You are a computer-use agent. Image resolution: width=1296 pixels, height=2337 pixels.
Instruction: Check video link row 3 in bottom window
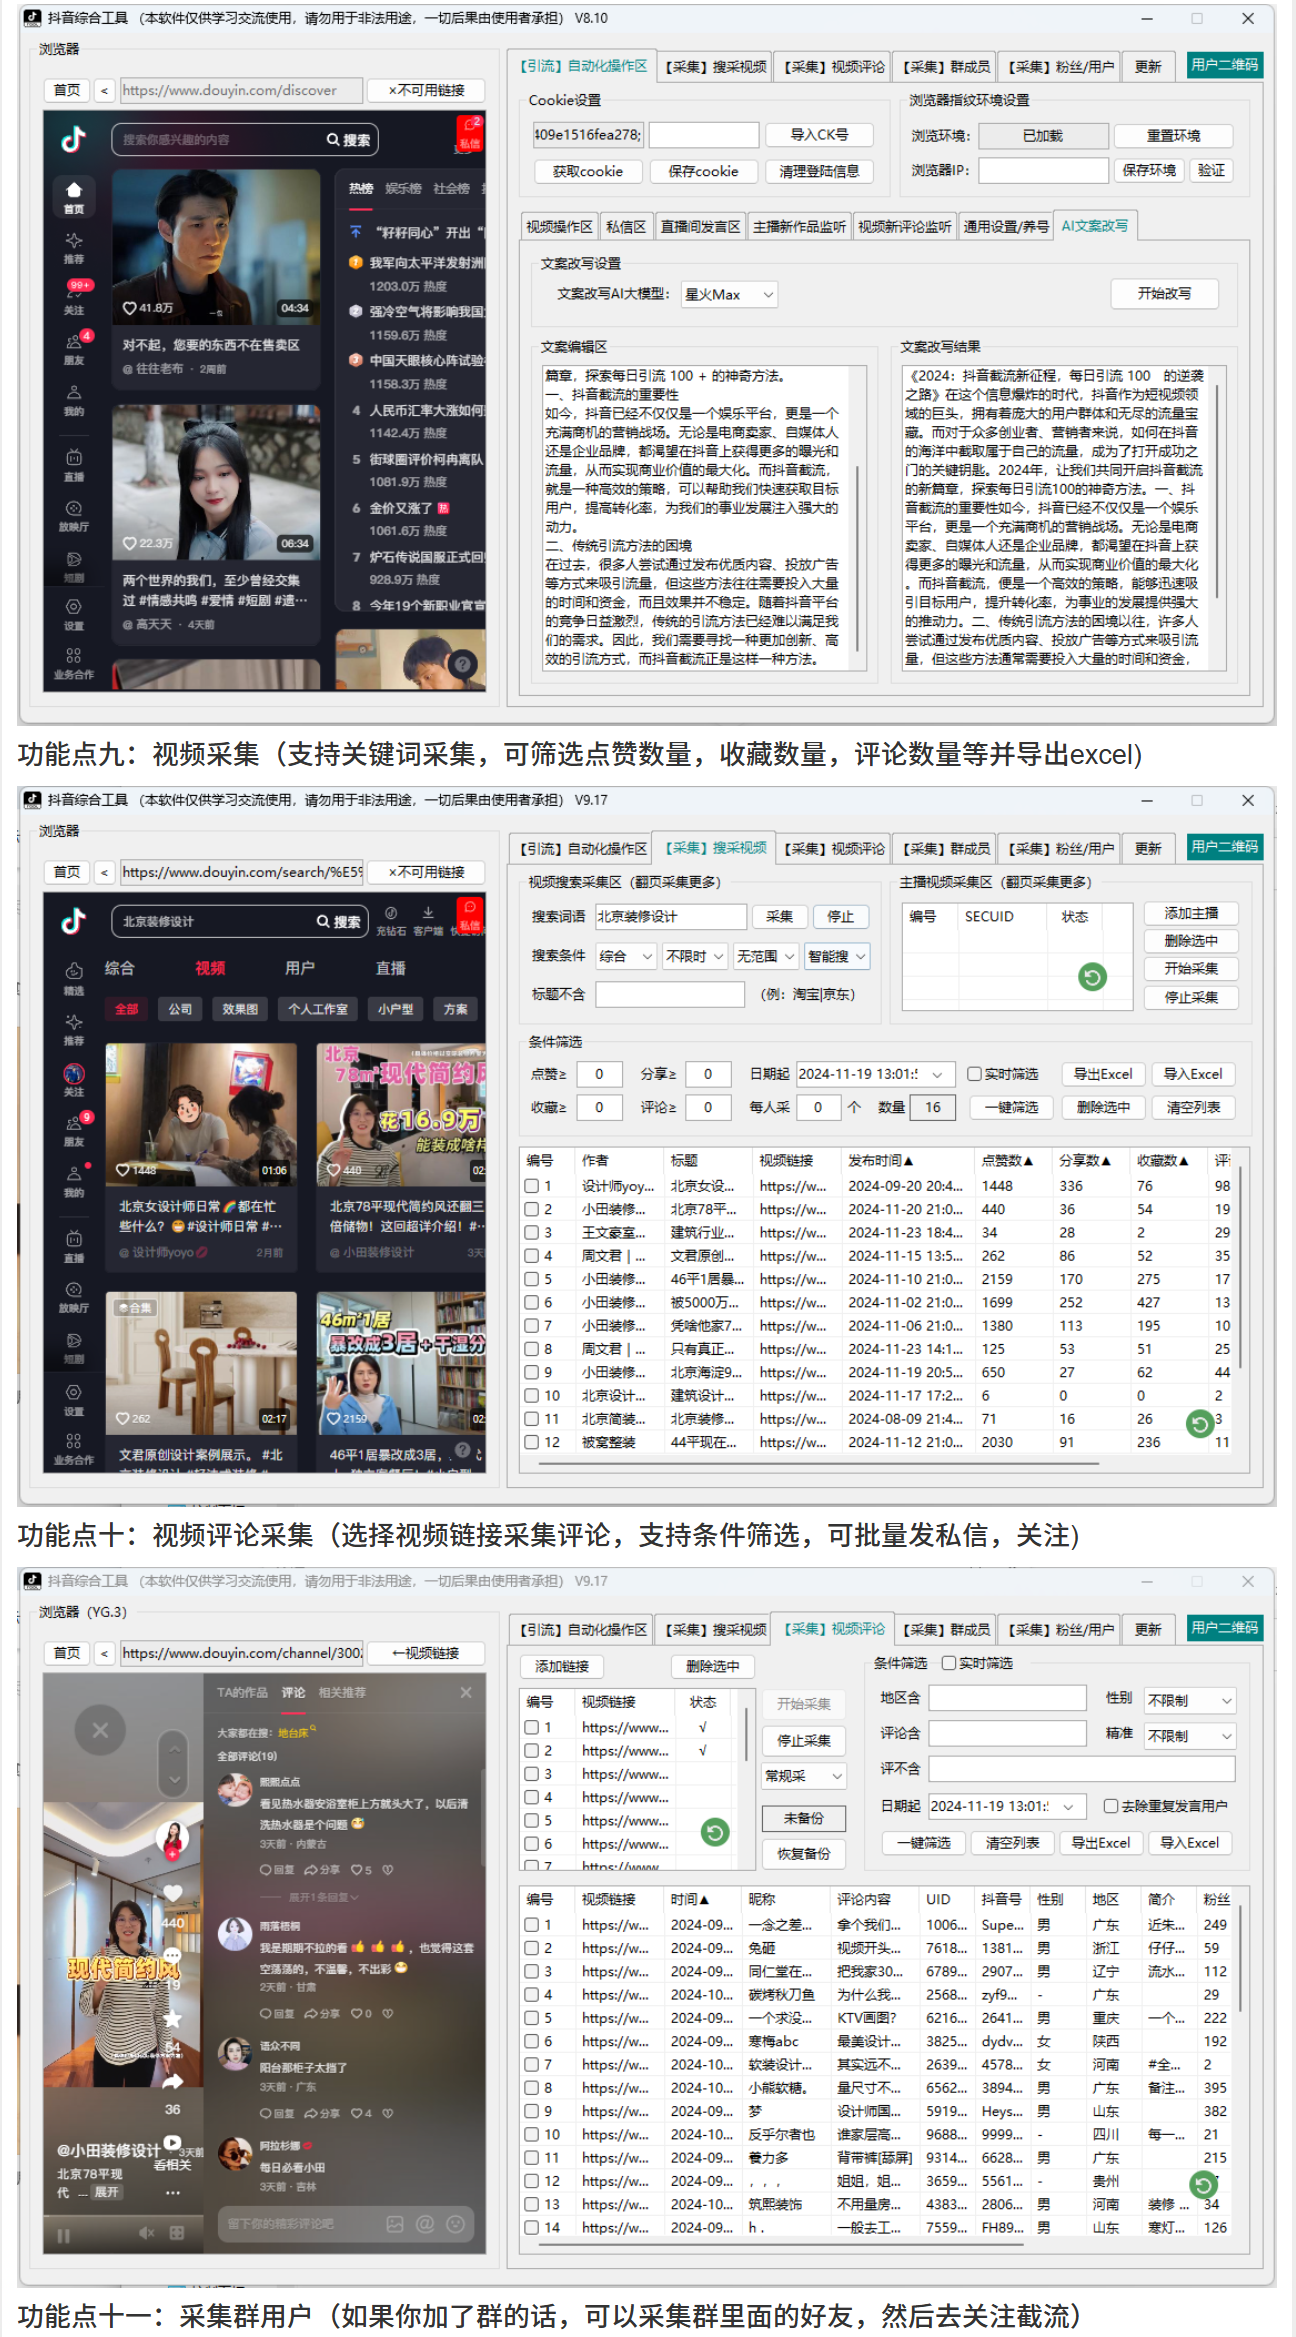coord(532,1774)
